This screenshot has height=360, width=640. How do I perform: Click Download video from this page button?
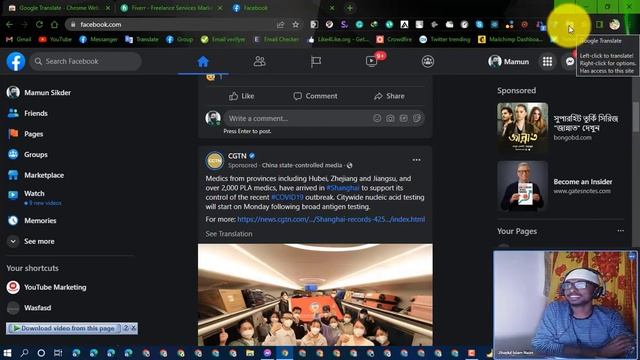click(64, 328)
